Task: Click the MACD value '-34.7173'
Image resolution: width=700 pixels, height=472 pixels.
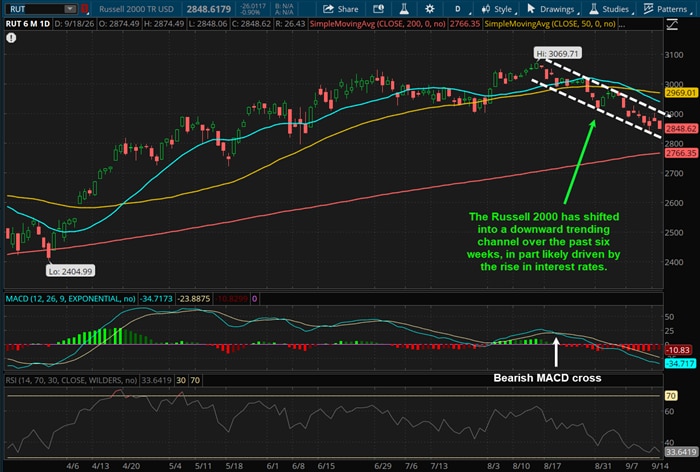Action: 156,299
